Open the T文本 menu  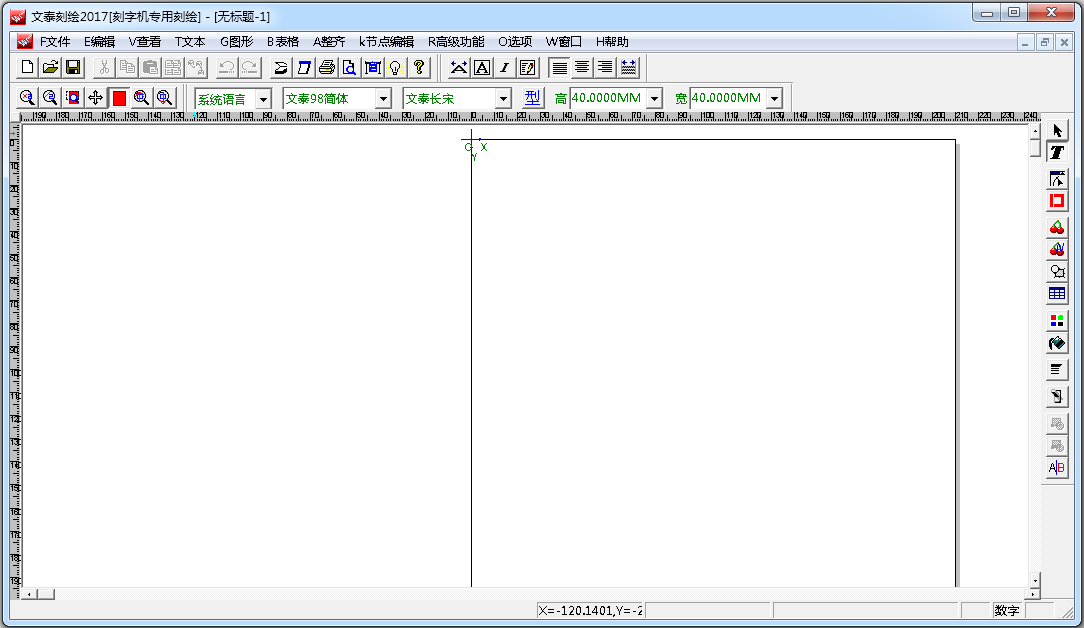(189, 42)
